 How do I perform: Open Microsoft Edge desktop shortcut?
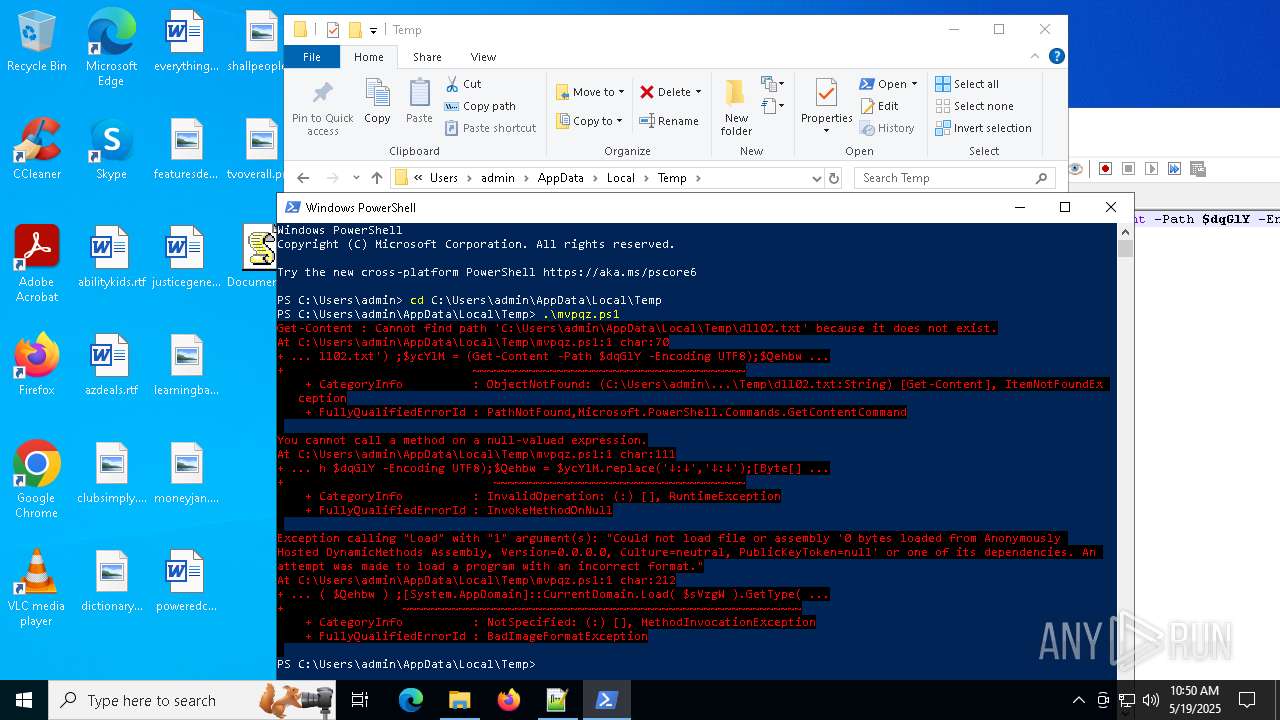(111, 48)
